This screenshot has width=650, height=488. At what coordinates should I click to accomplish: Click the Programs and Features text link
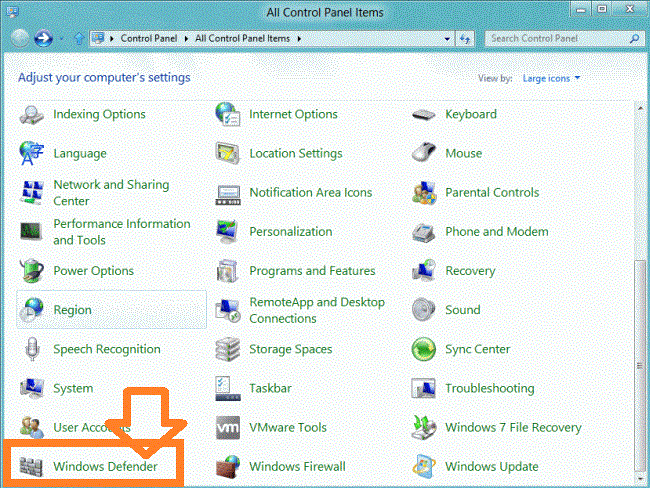click(312, 271)
